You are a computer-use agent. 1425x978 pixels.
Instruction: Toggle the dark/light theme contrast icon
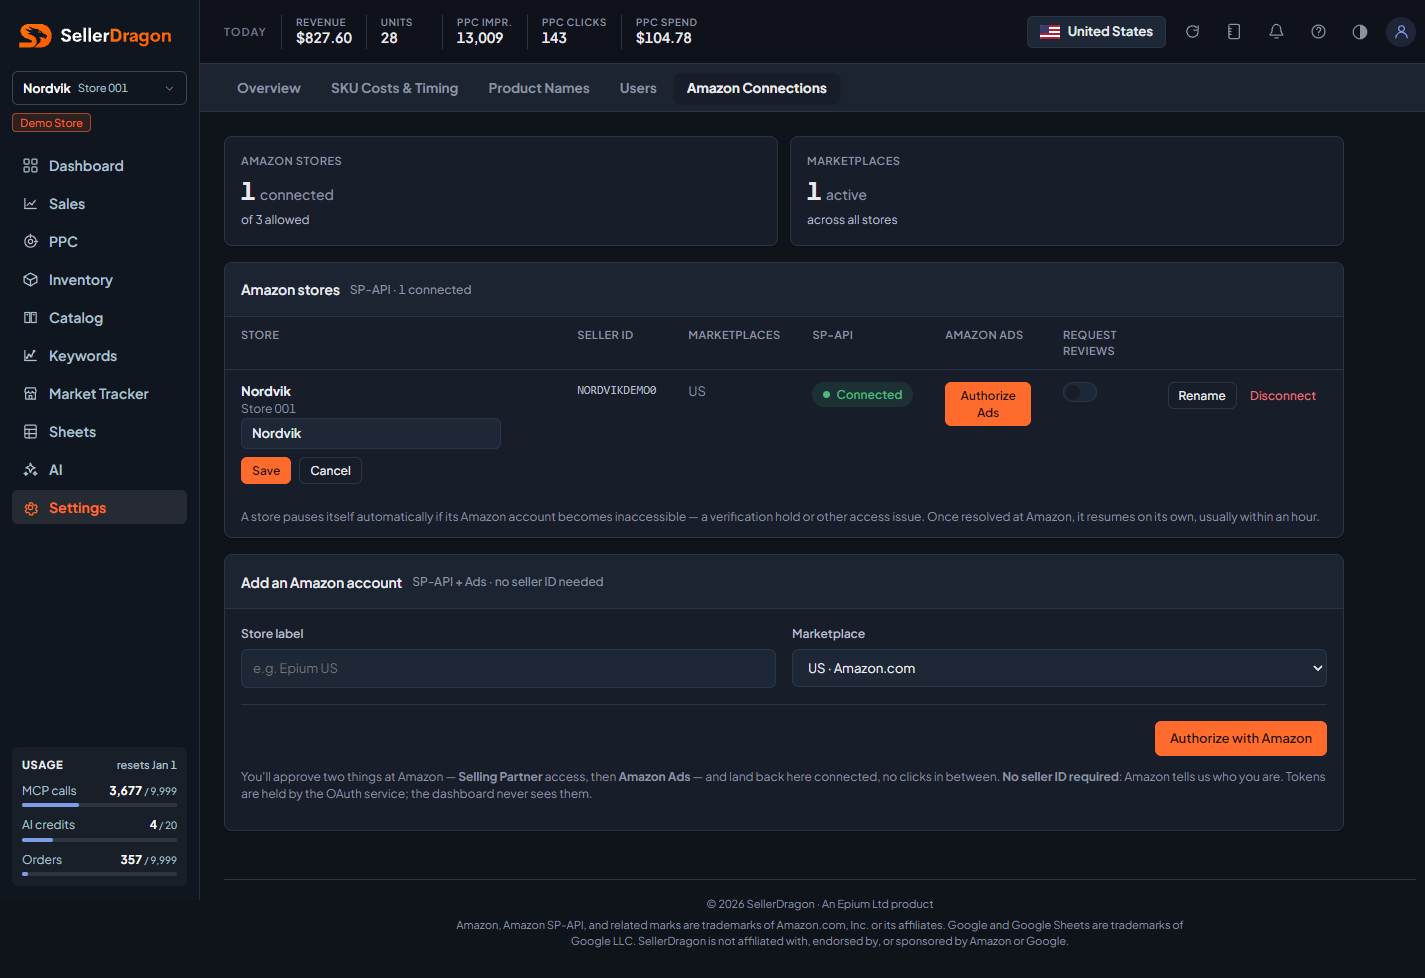click(1360, 32)
